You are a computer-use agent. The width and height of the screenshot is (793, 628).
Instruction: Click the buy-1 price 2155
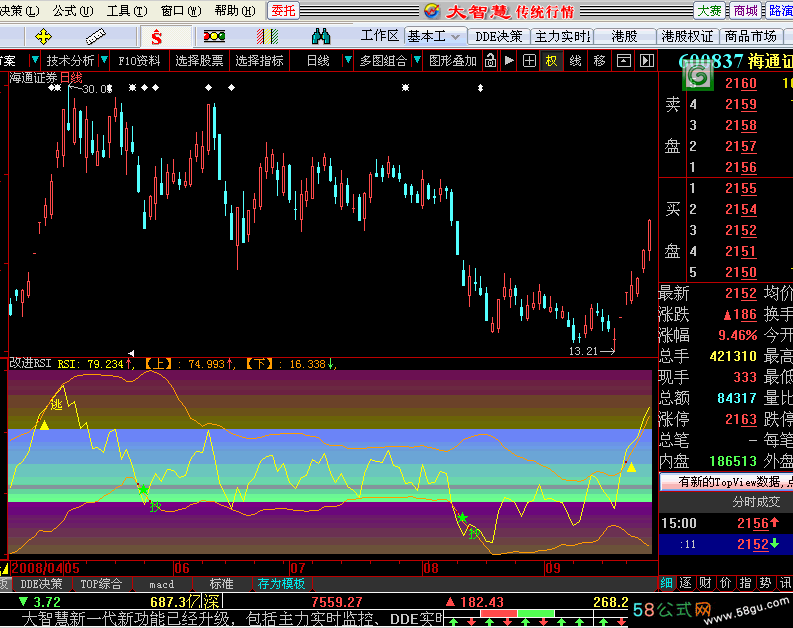[x=740, y=189]
